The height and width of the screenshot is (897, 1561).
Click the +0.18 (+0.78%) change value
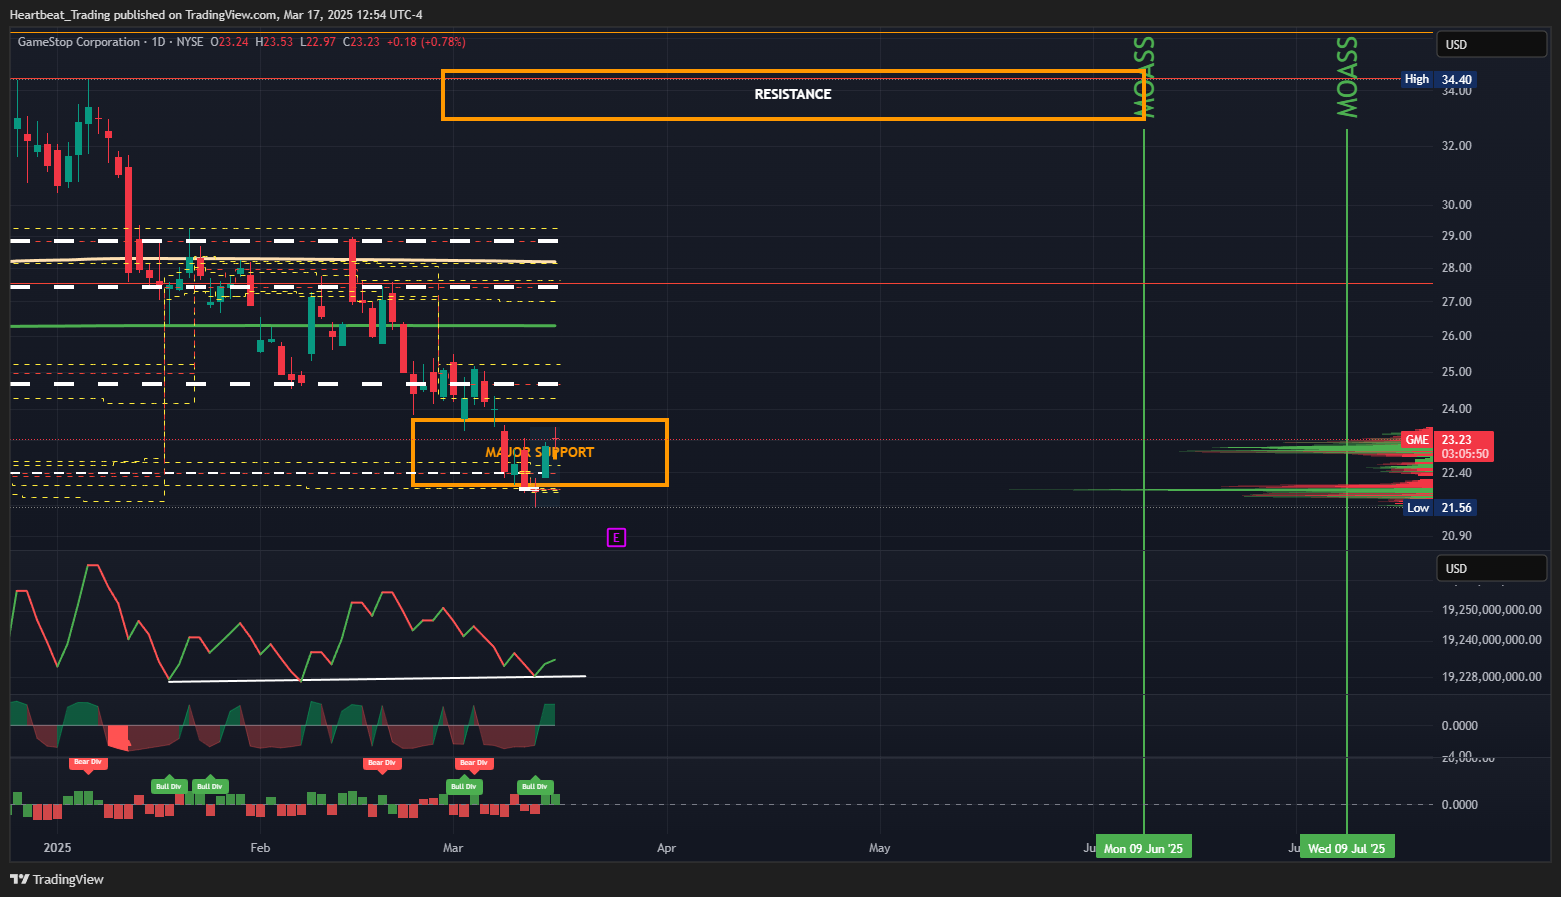[426, 42]
